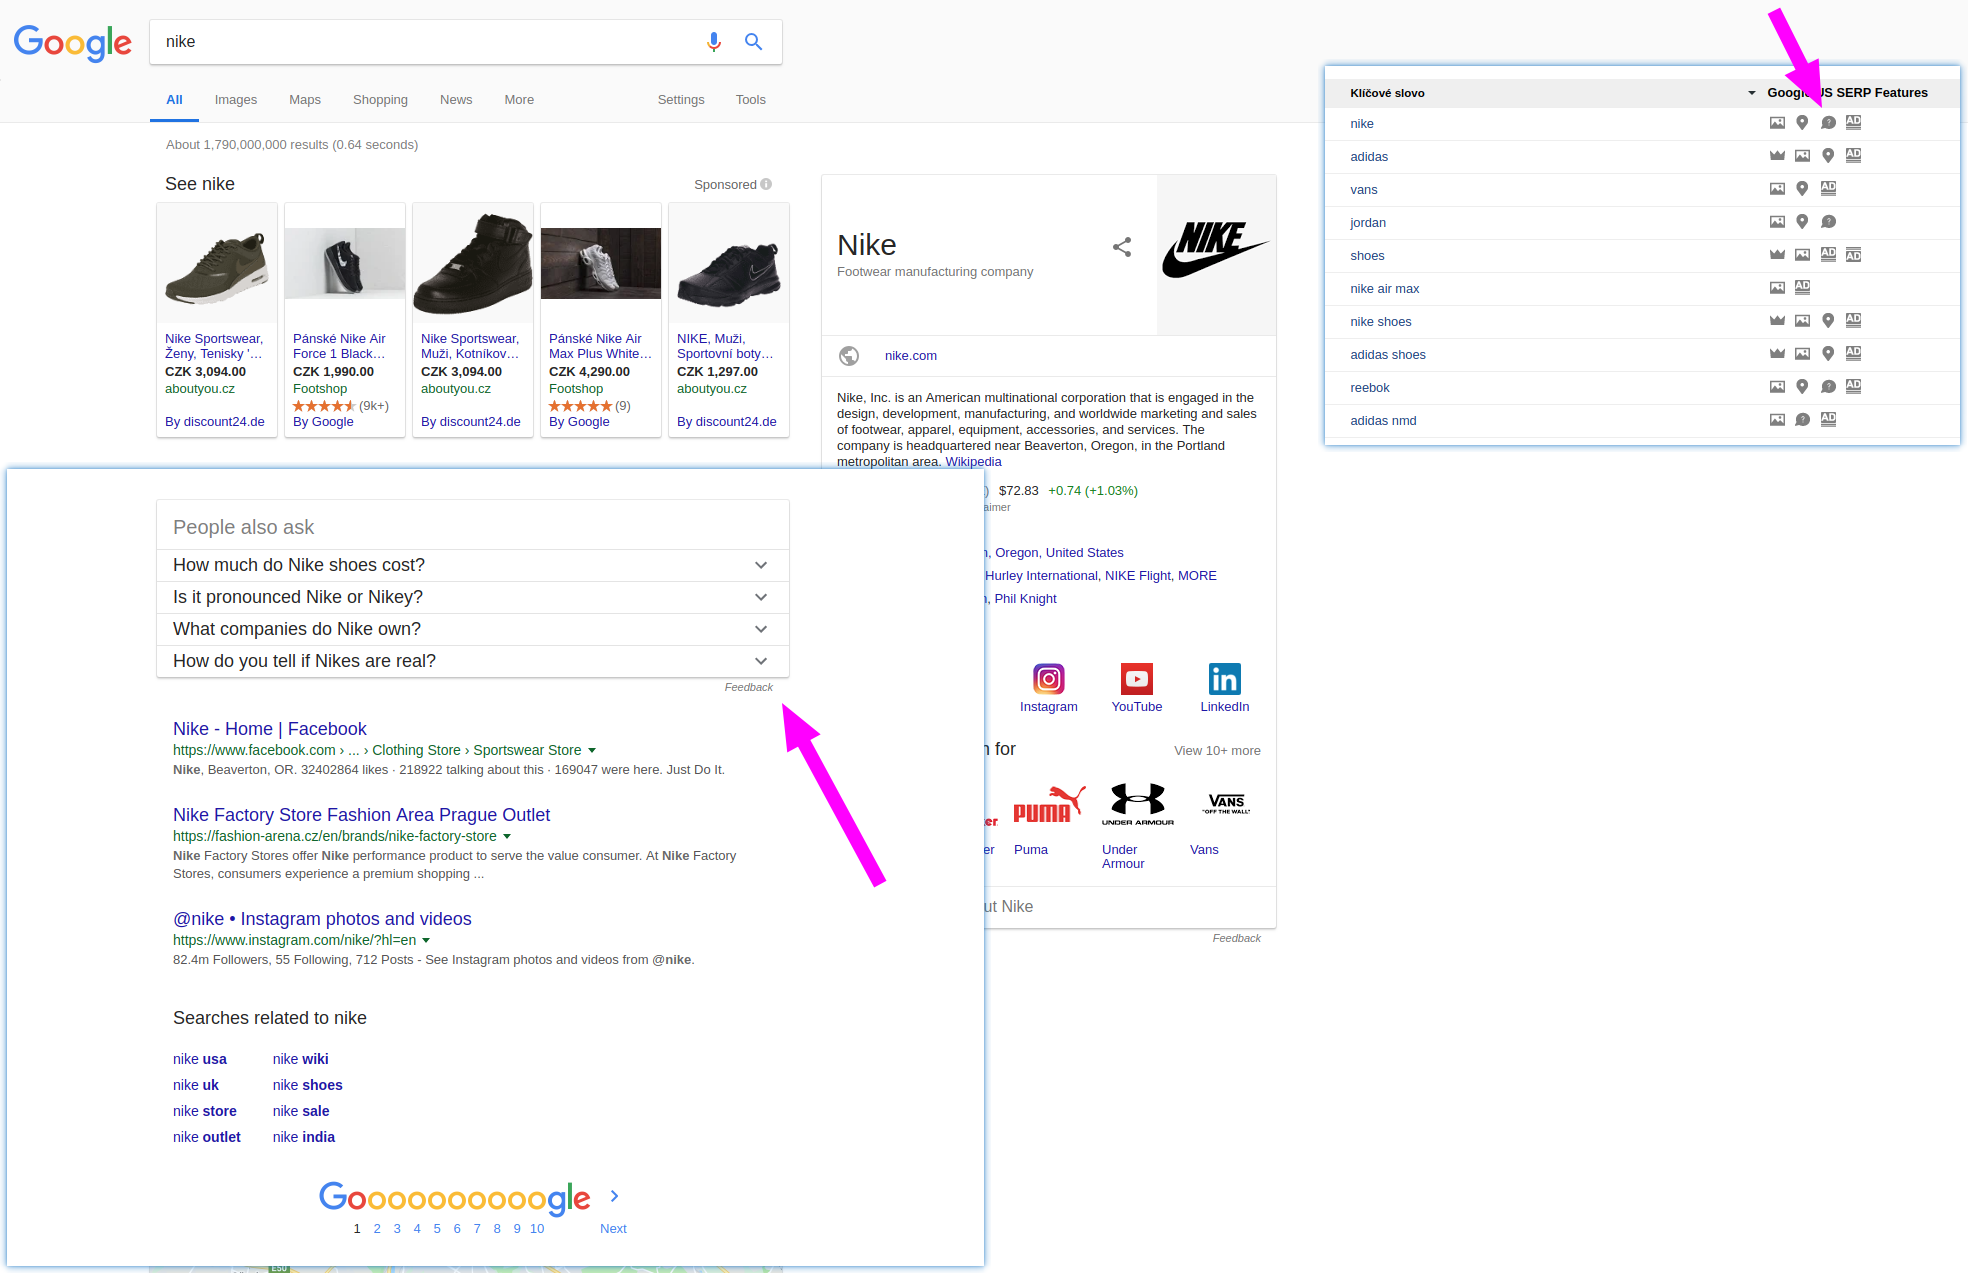Click the Vans logo

pos(1226,803)
